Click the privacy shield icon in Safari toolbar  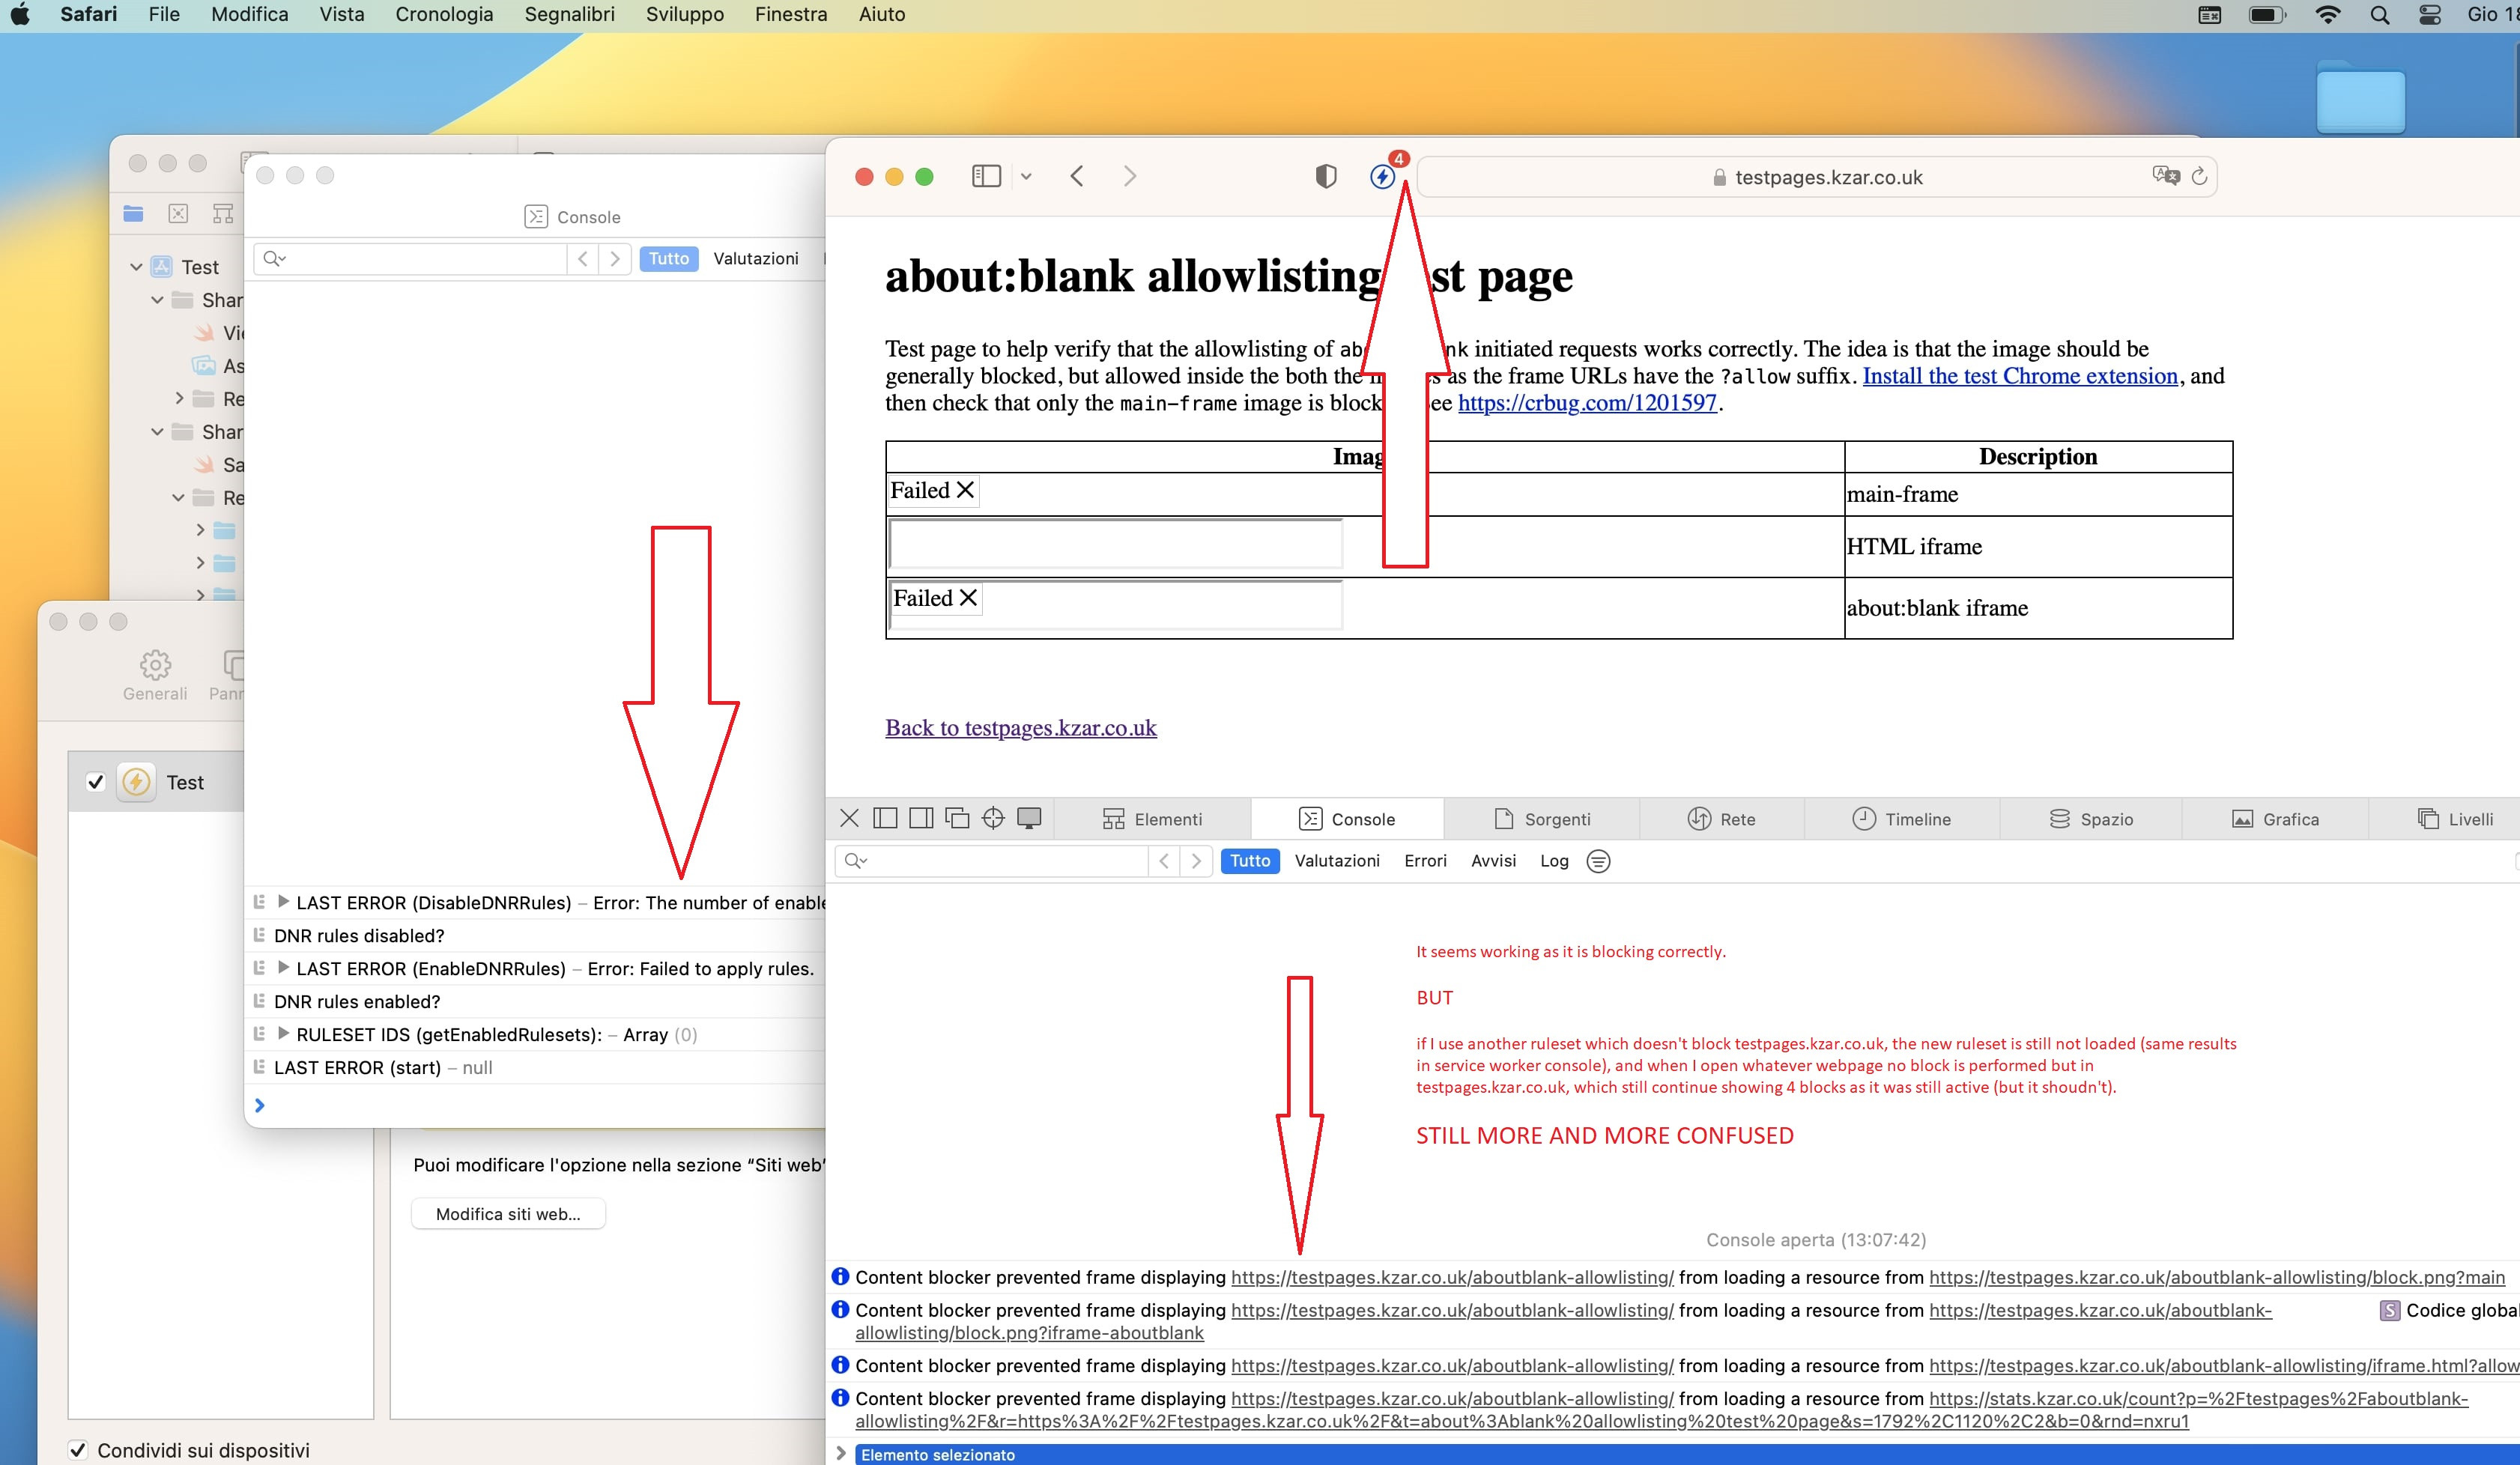[1325, 177]
